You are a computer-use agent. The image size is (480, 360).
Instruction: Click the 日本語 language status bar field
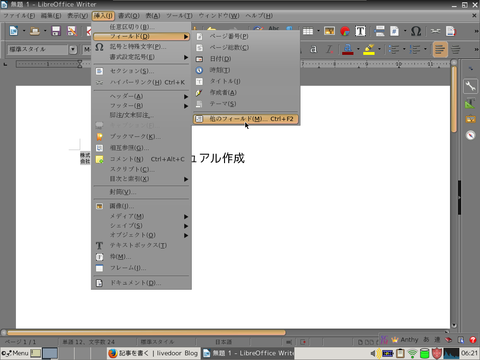pyautogui.click(x=223, y=342)
